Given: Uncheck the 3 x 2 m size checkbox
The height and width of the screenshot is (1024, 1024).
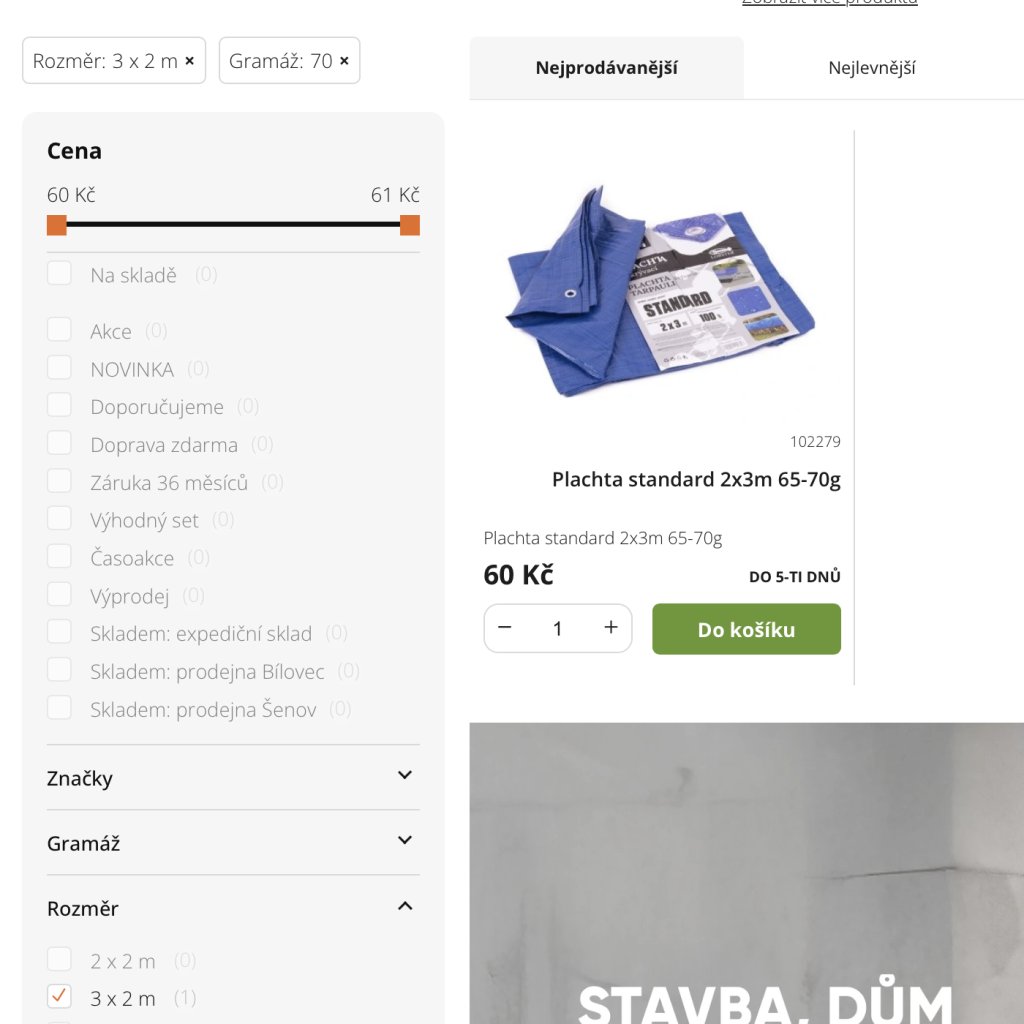Looking at the screenshot, I should click(x=59, y=997).
